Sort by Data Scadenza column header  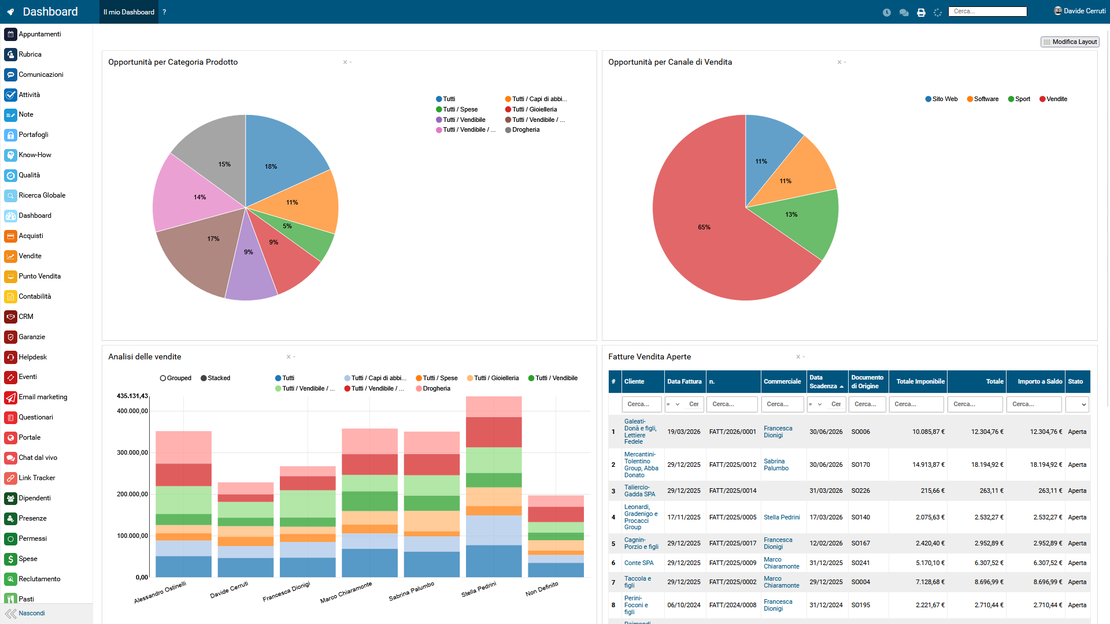click(x=826, y=382)
